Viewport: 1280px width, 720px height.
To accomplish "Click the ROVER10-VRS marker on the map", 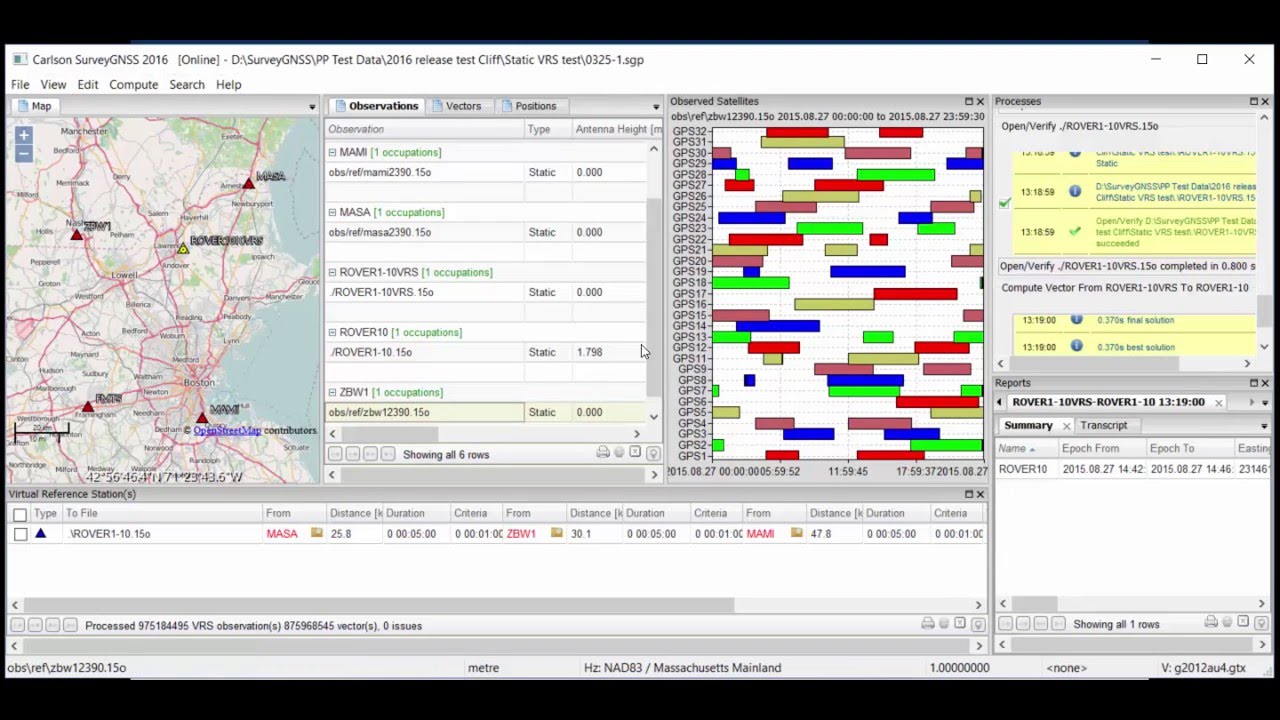I will (183, 249).
